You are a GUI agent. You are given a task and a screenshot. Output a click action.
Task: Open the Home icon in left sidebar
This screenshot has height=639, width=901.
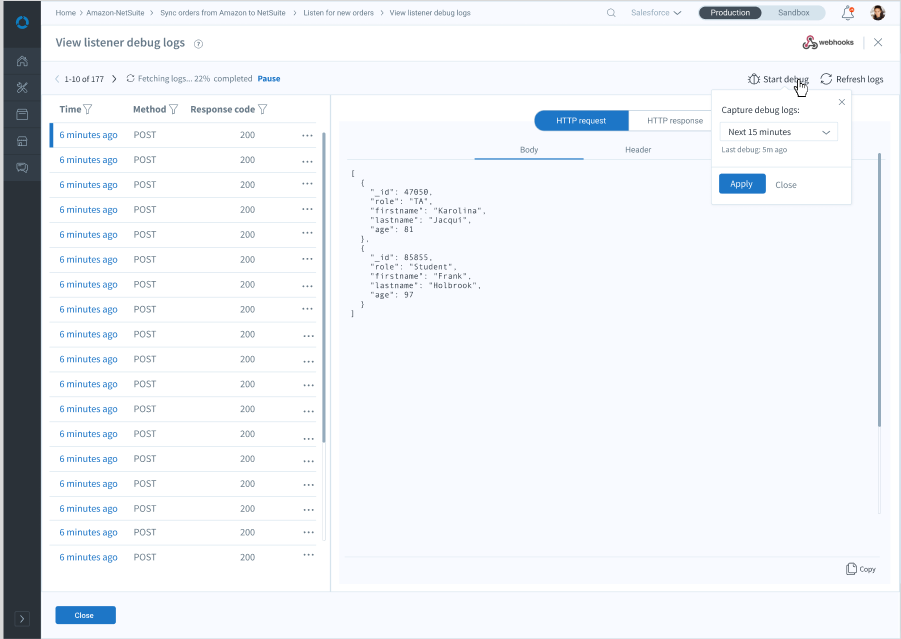point(22,62)
